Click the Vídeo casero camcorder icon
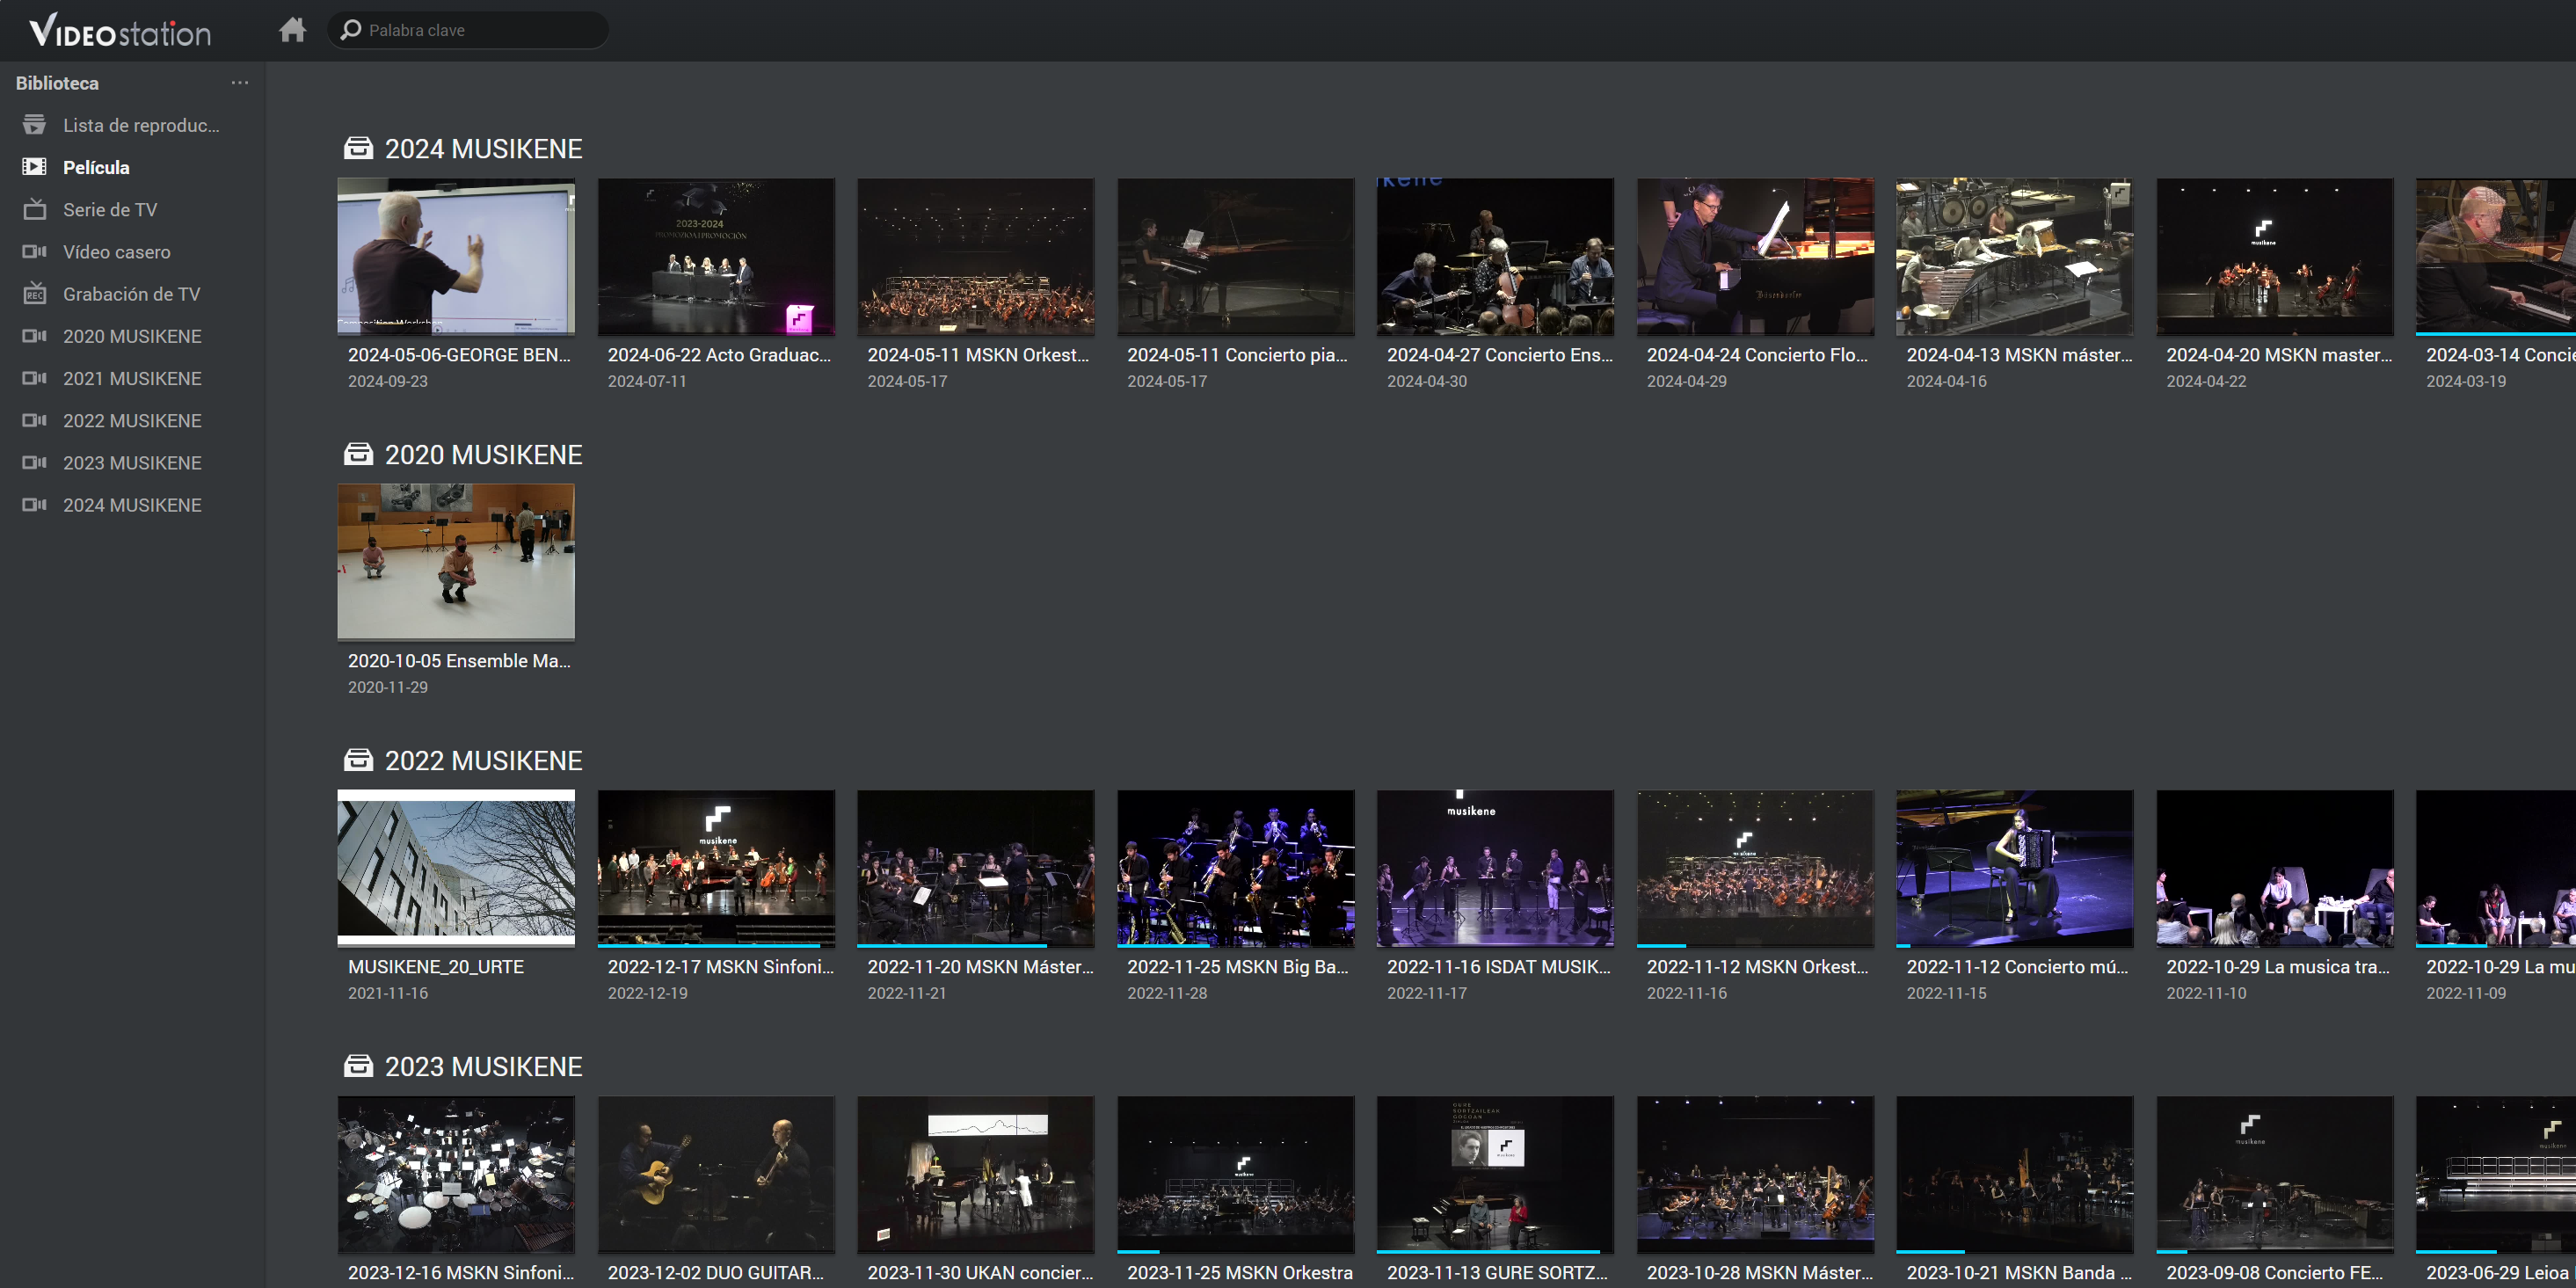 tap(34, 252)
